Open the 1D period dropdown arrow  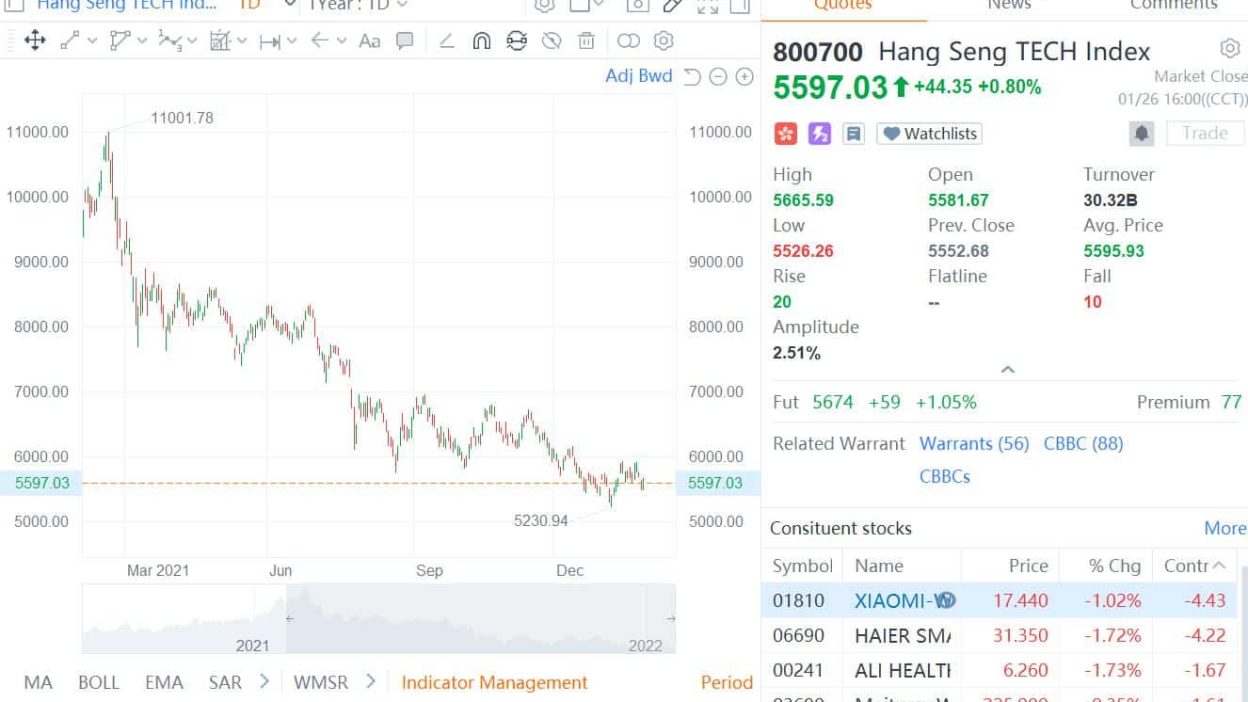(x=290, y=5)
